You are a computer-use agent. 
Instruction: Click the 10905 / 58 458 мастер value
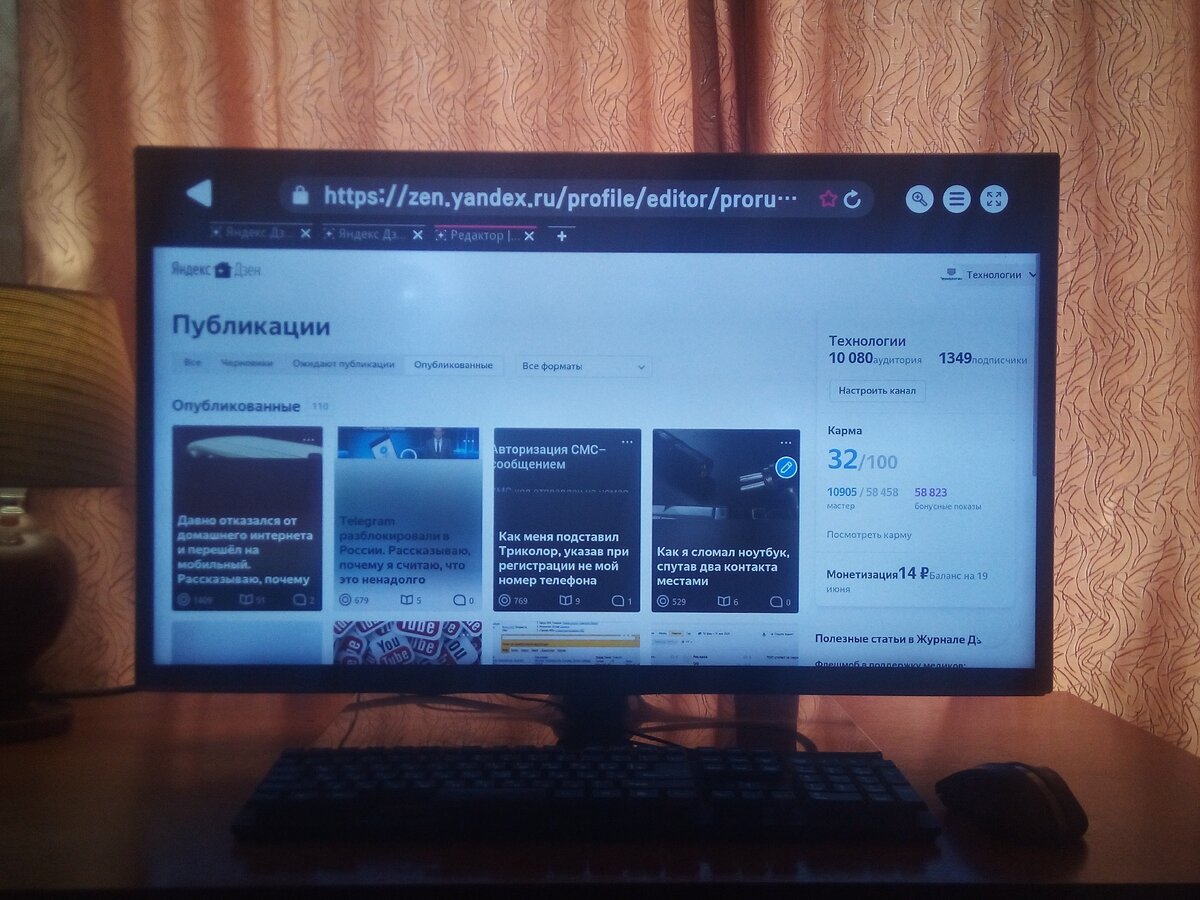coord(863,498)
